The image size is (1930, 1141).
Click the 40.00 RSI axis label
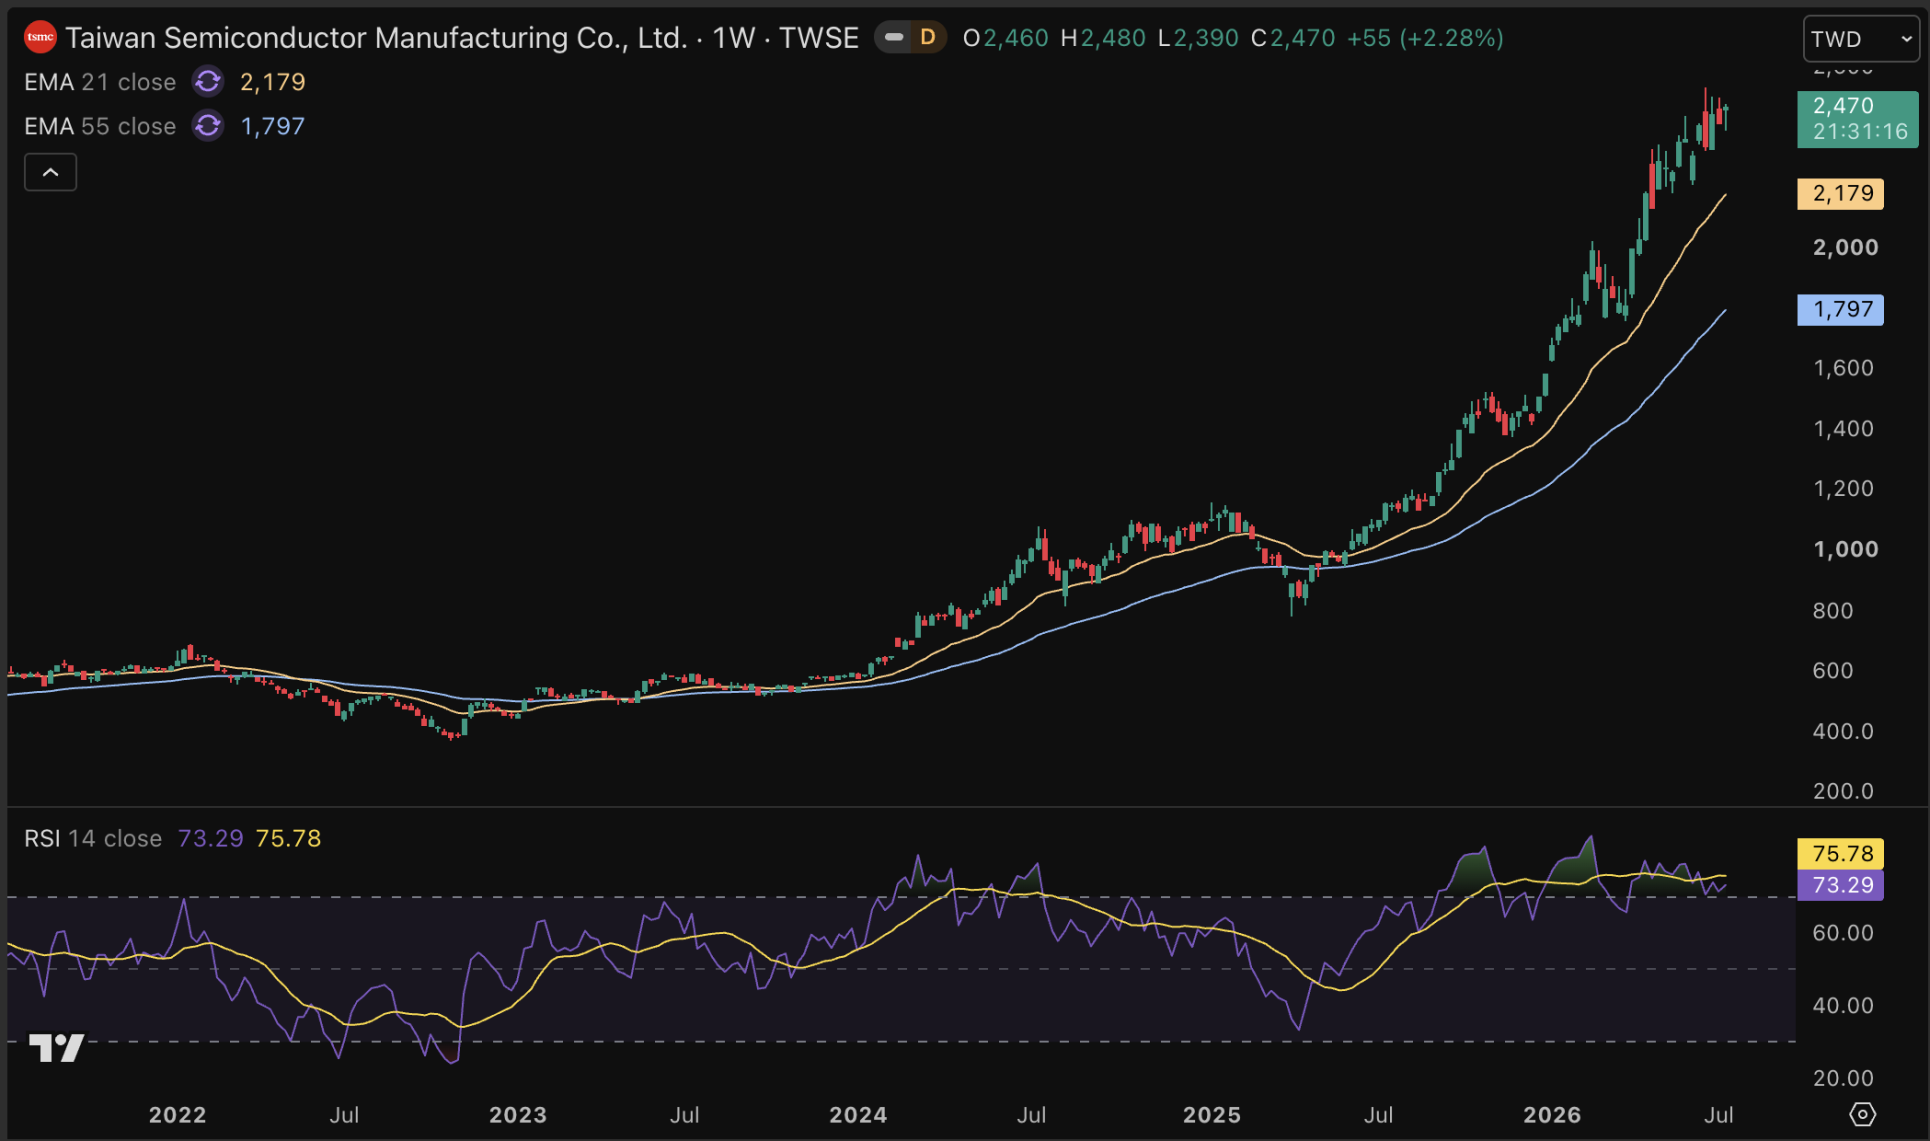pyautogui.click(x=1844, y=1005)
